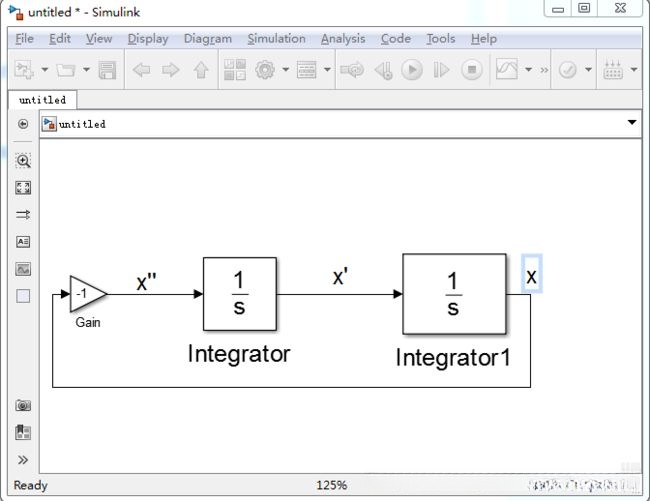
Task: Click the Ready status text
Action: click(x=31, y=485)
